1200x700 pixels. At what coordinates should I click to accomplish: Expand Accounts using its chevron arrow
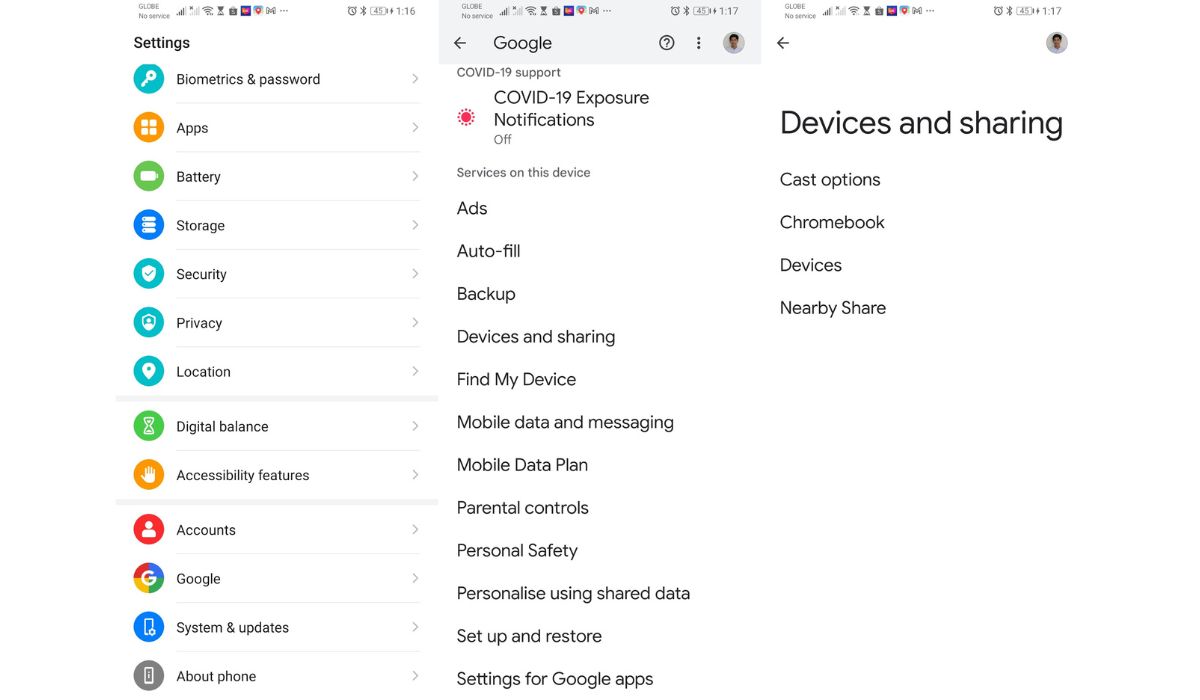pyautogui.click(x=415, y=529)
